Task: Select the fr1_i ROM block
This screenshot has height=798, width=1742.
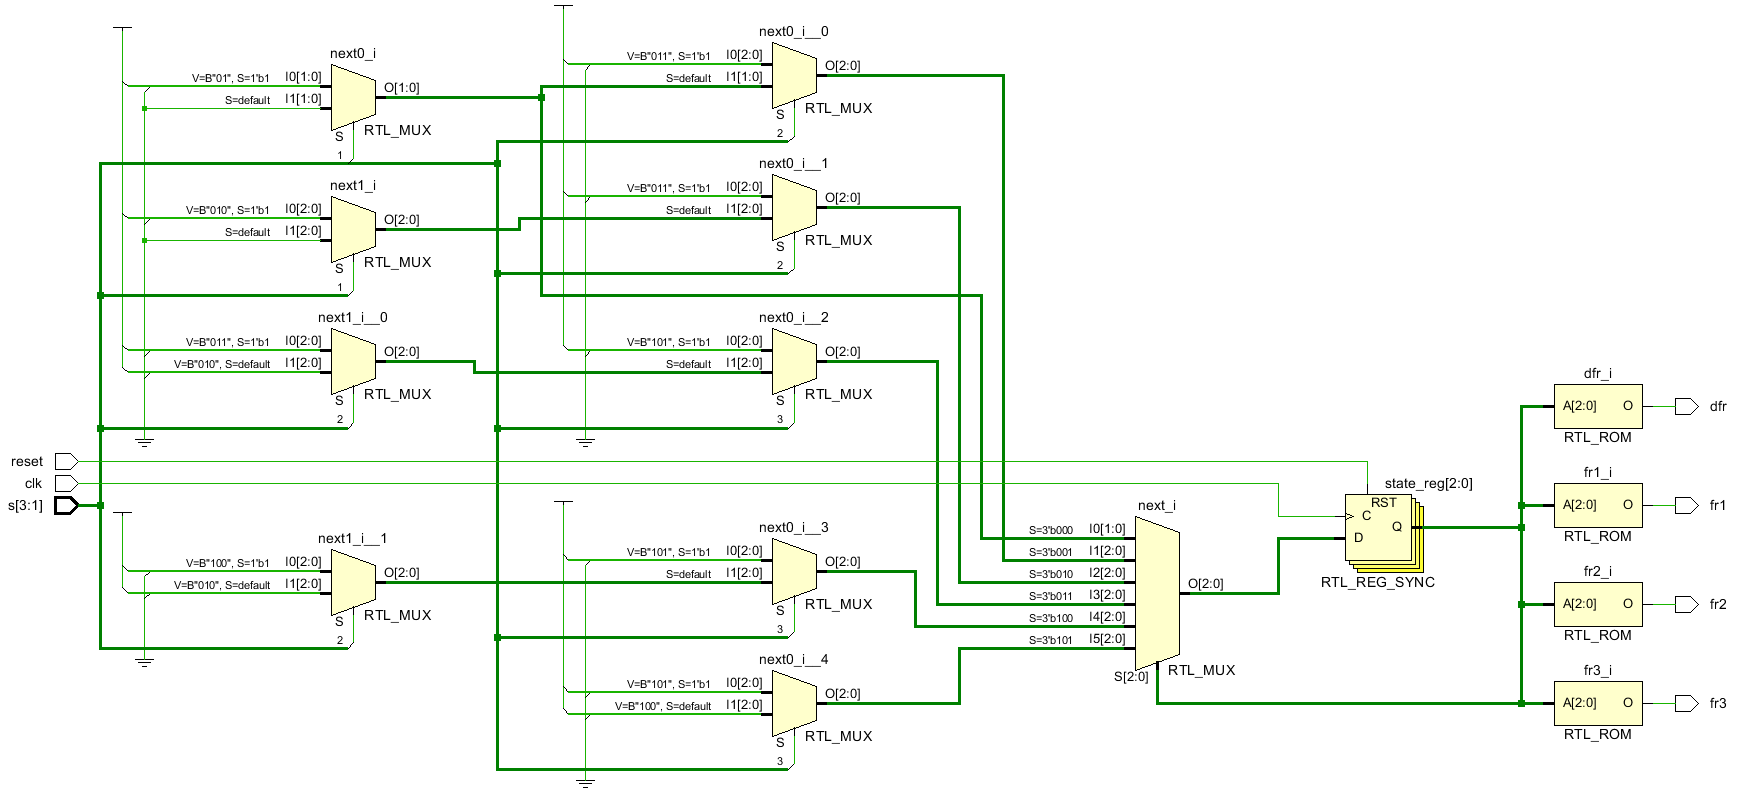Action: click(x=1598, y=505)
